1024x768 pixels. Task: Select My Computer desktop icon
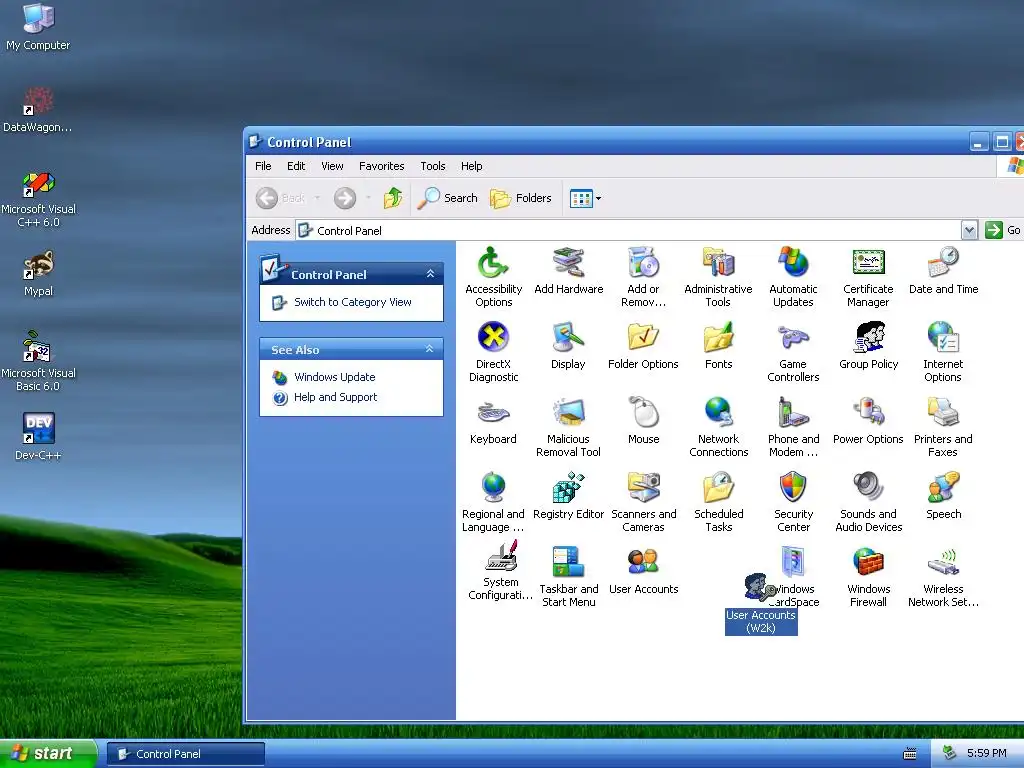click(x=38, y=27)
